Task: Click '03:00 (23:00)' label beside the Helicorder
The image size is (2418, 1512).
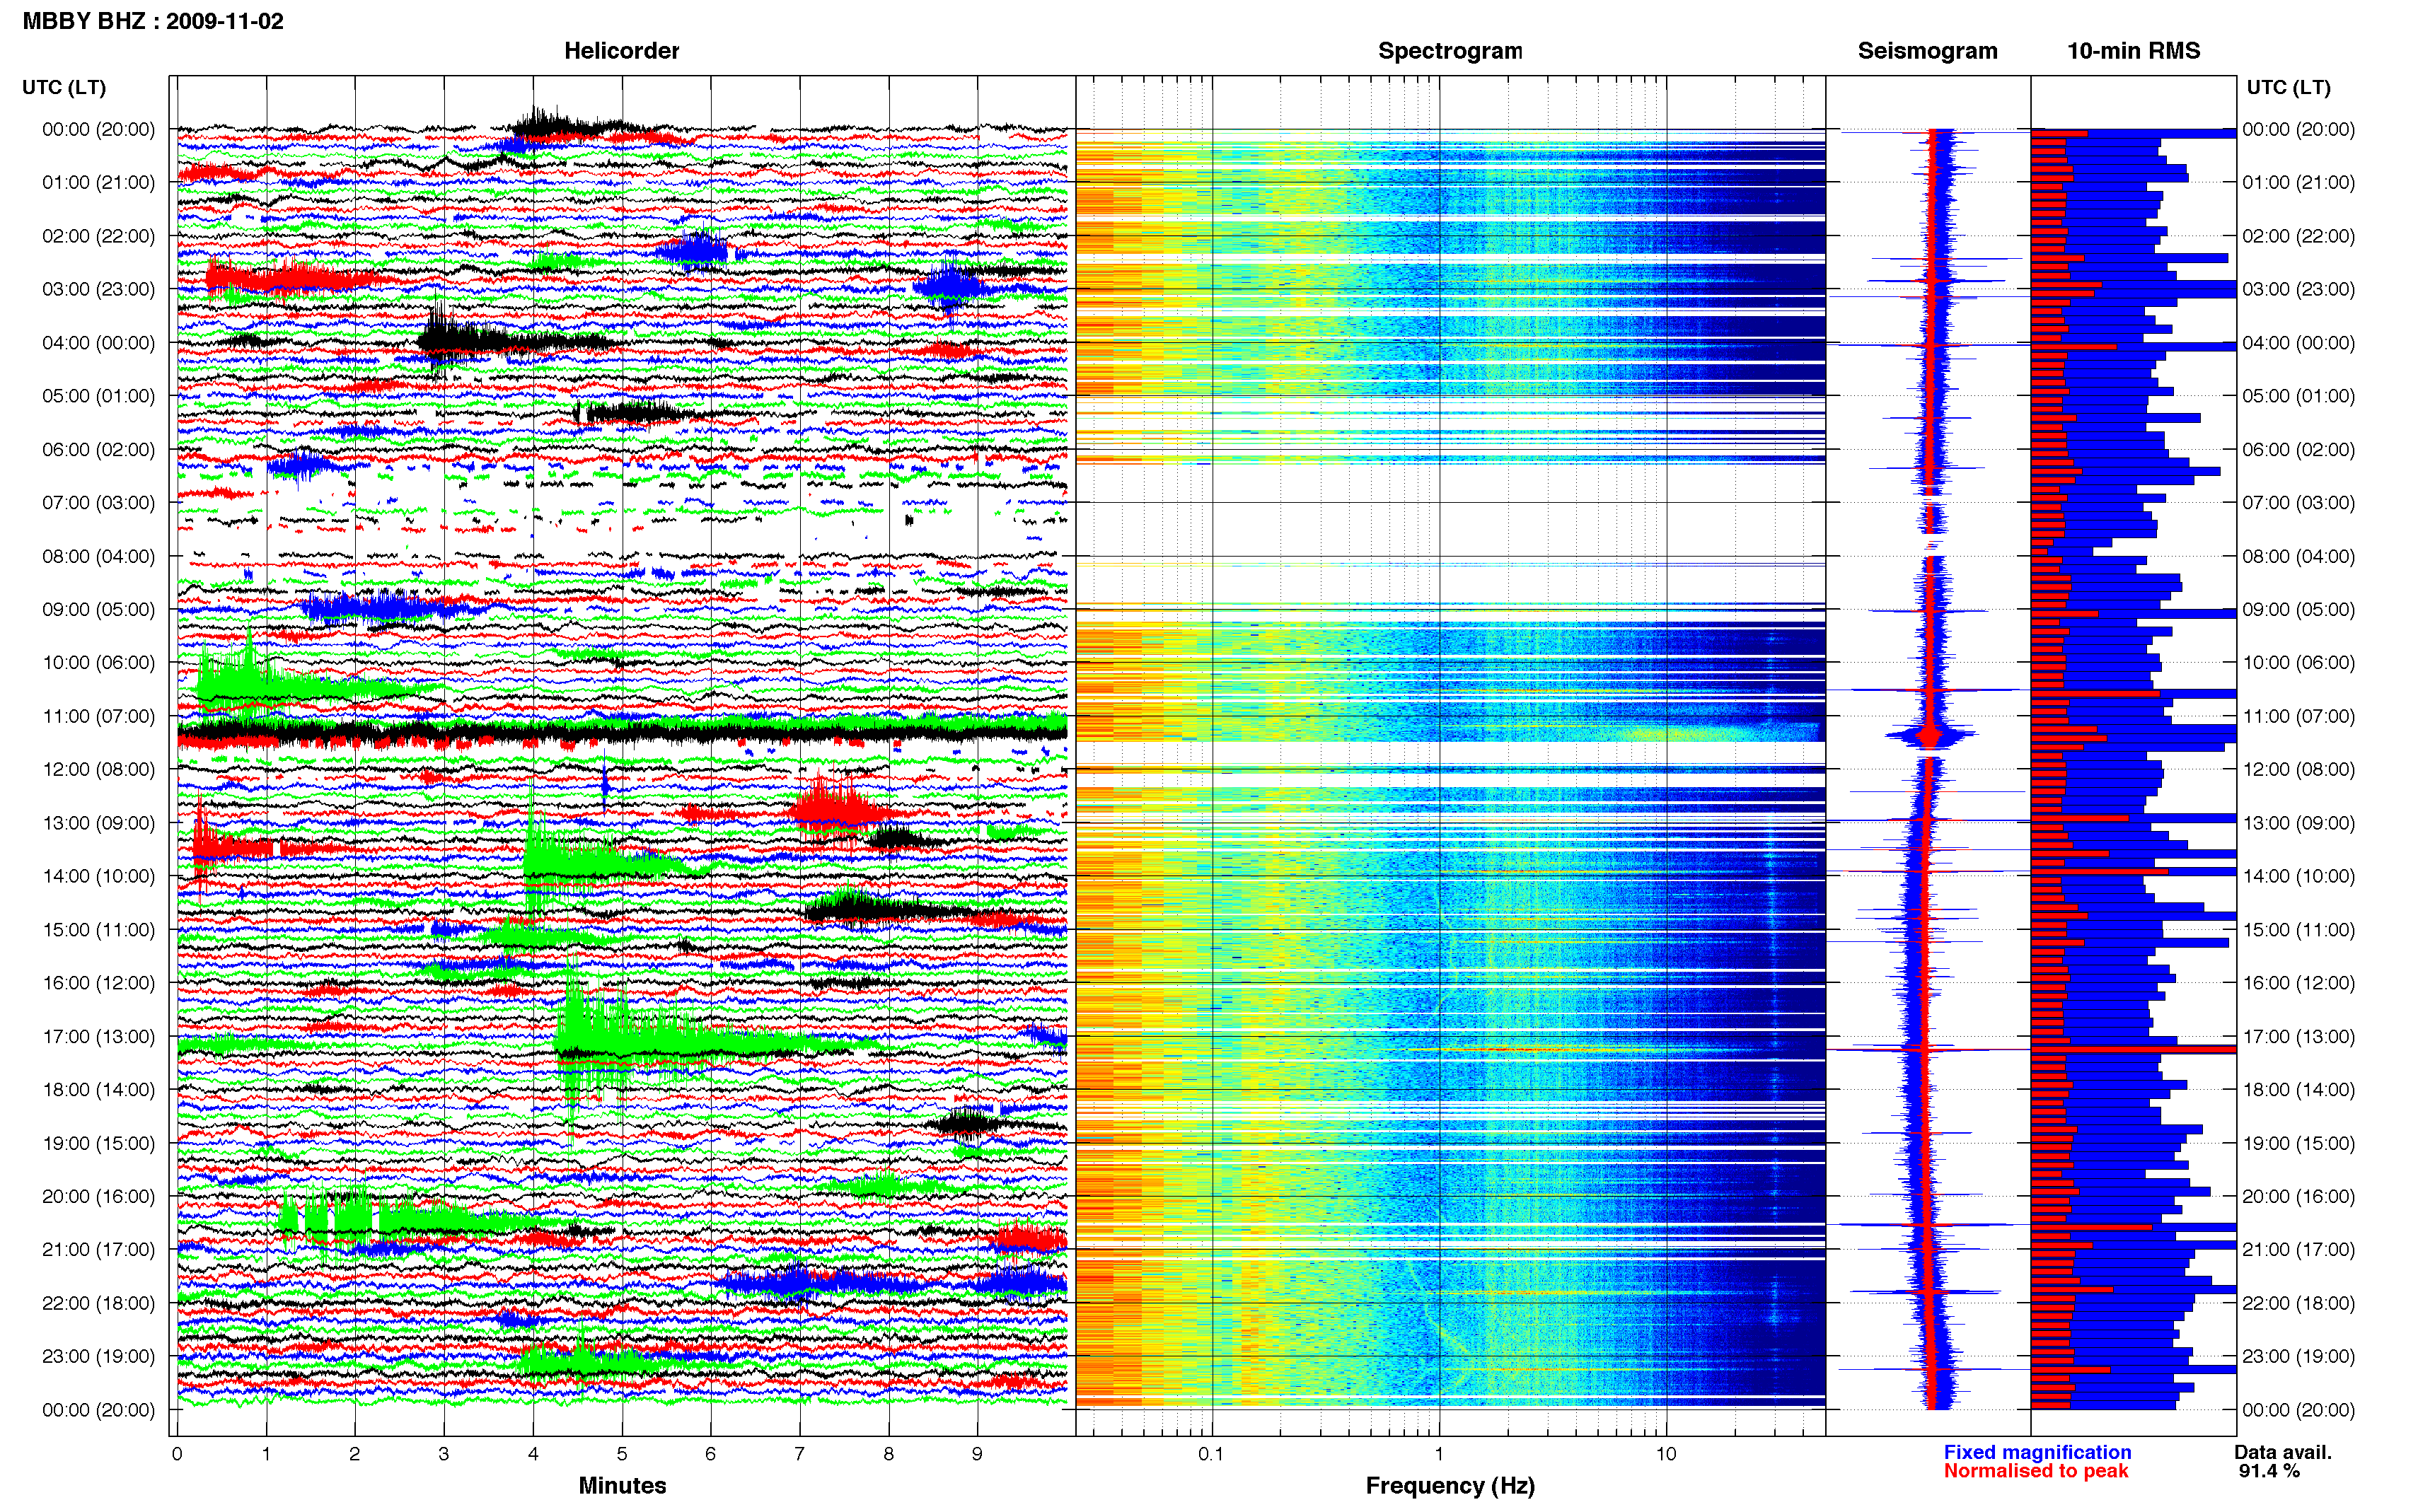Action: point(98,289)
